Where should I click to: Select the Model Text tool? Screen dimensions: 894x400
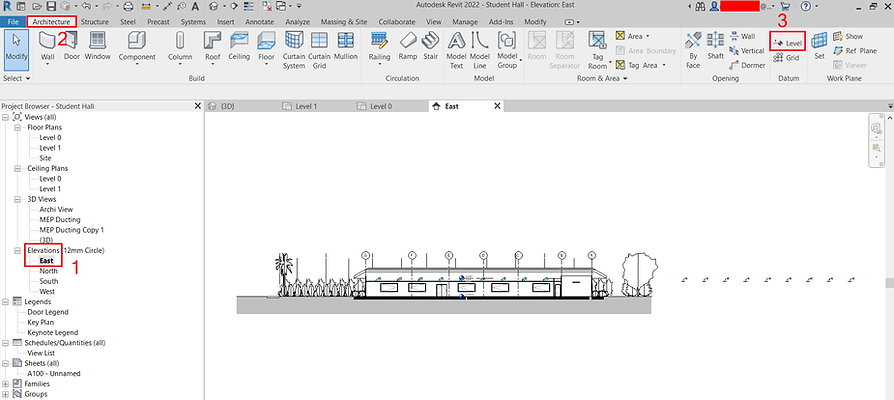coord(457,50)
